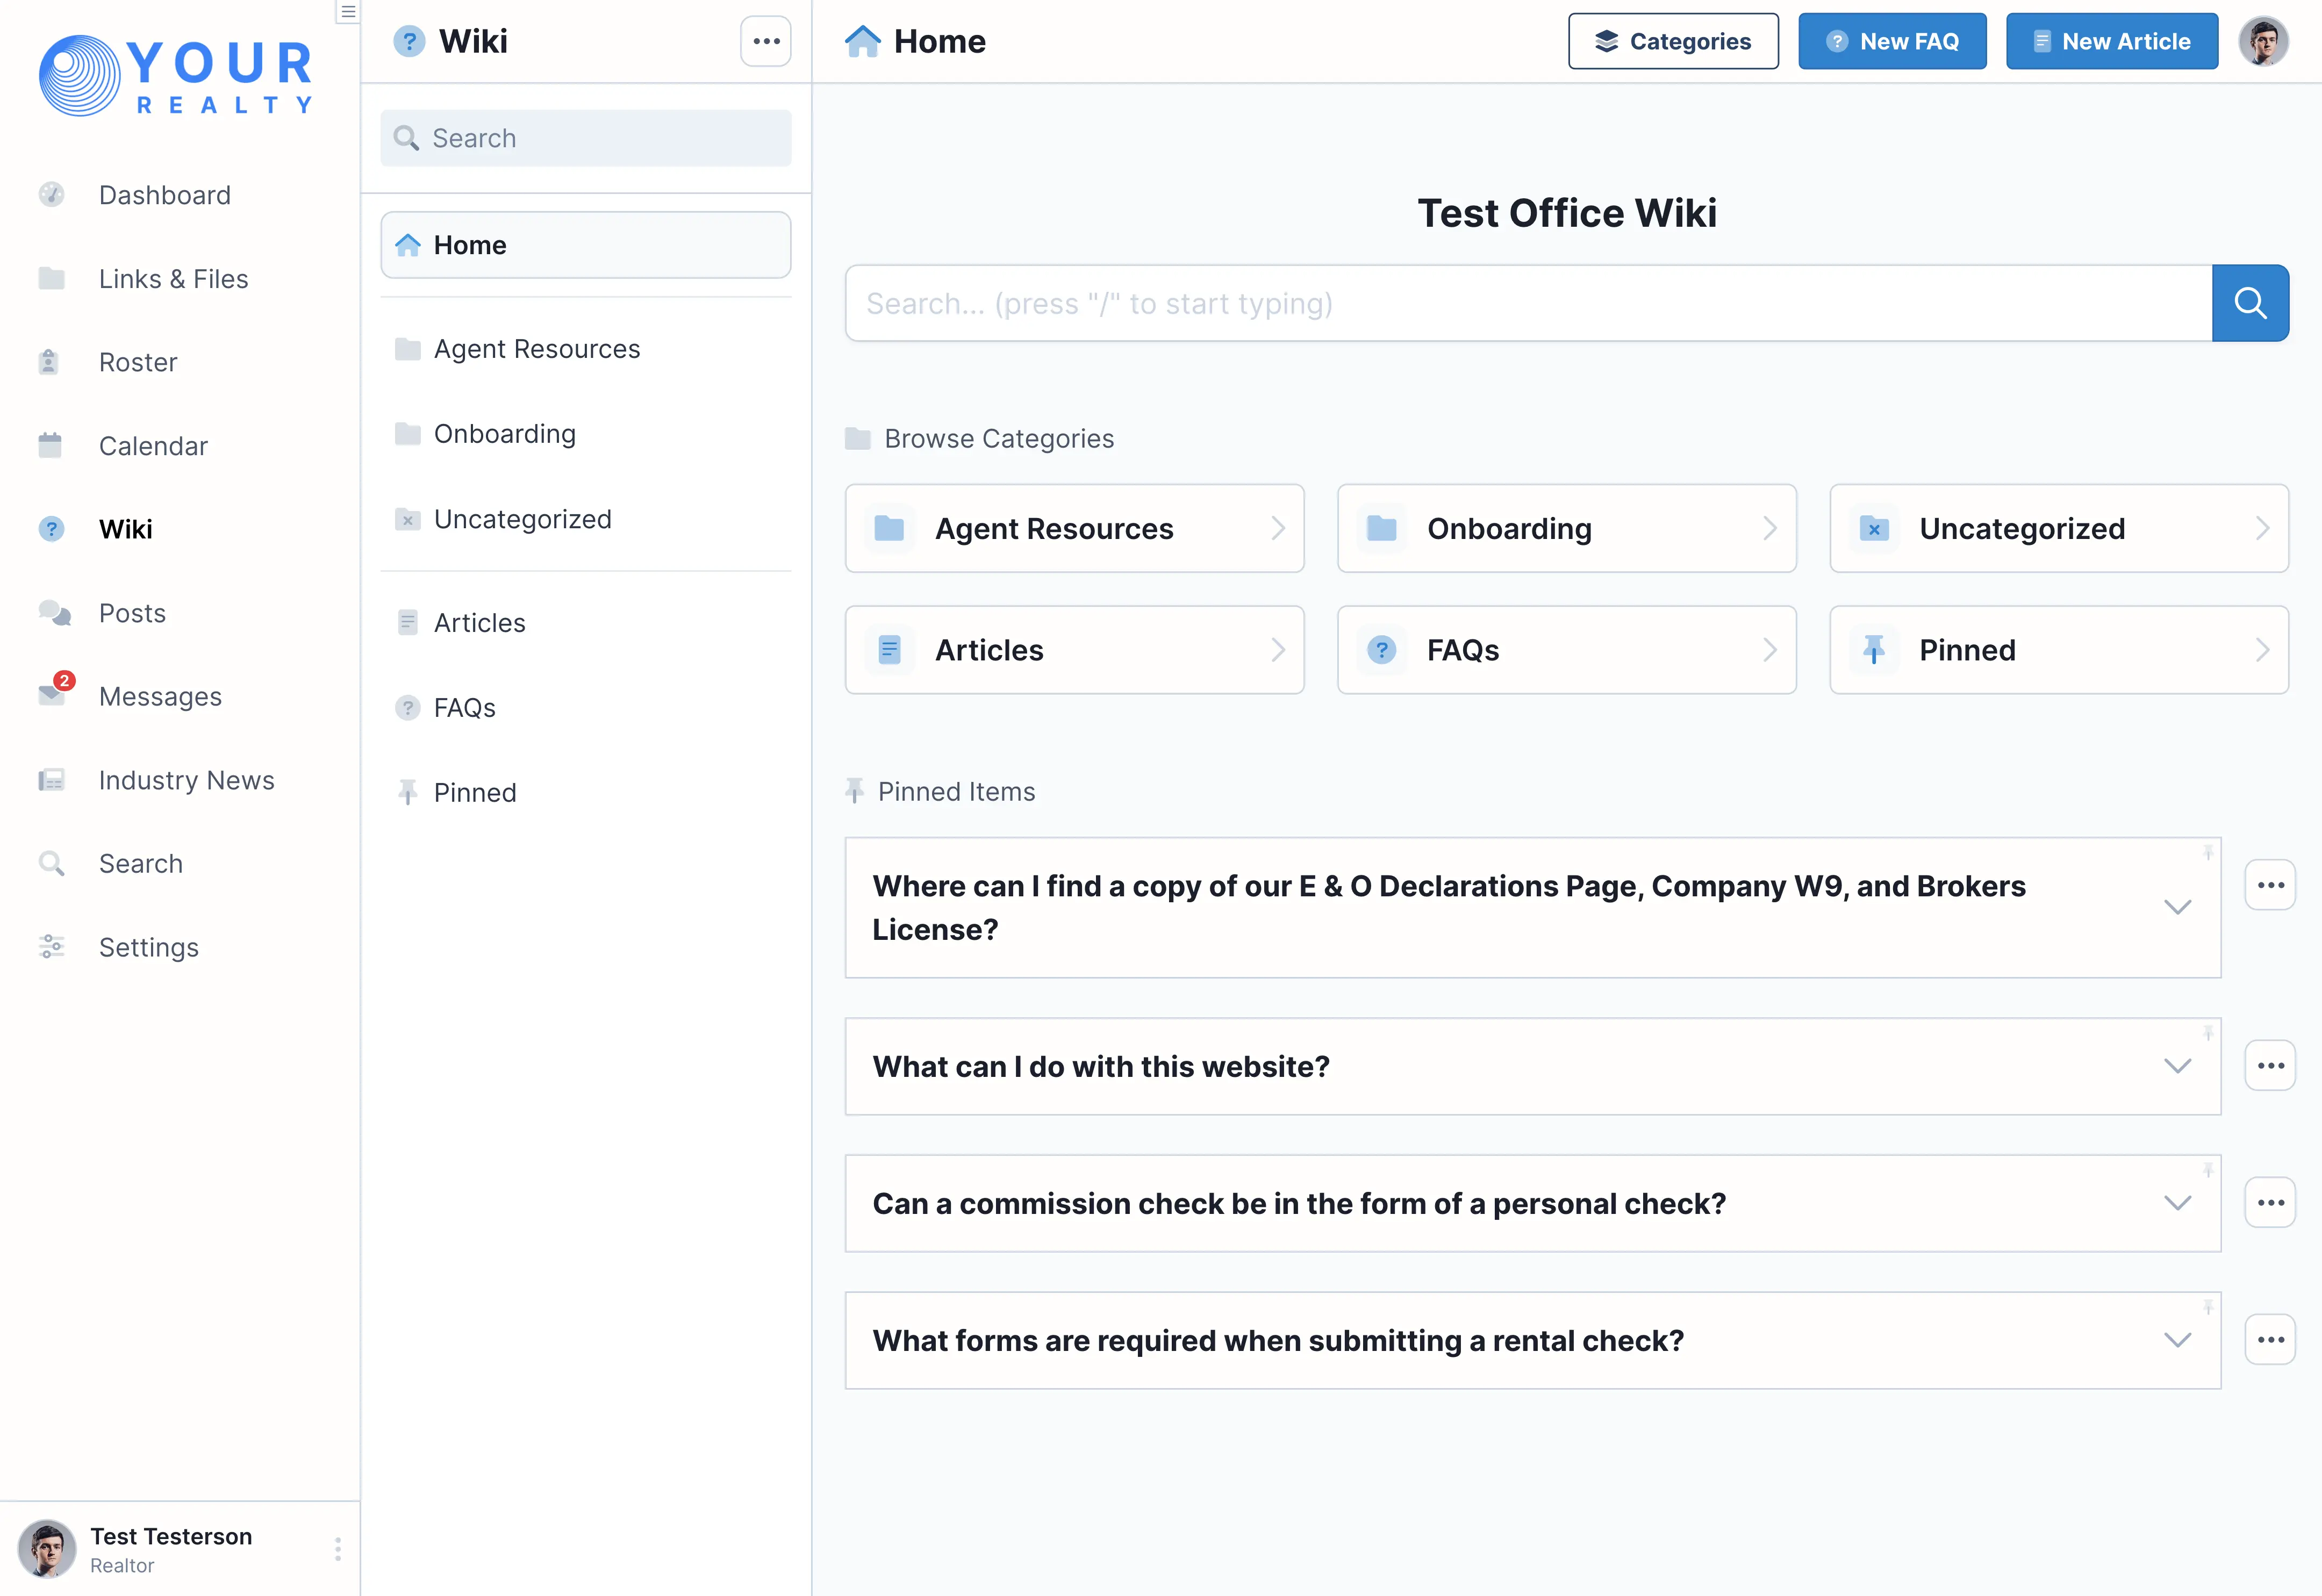Open options menu for rental check FAQ
2322x1596 pixels.
click(2270, 1340)
